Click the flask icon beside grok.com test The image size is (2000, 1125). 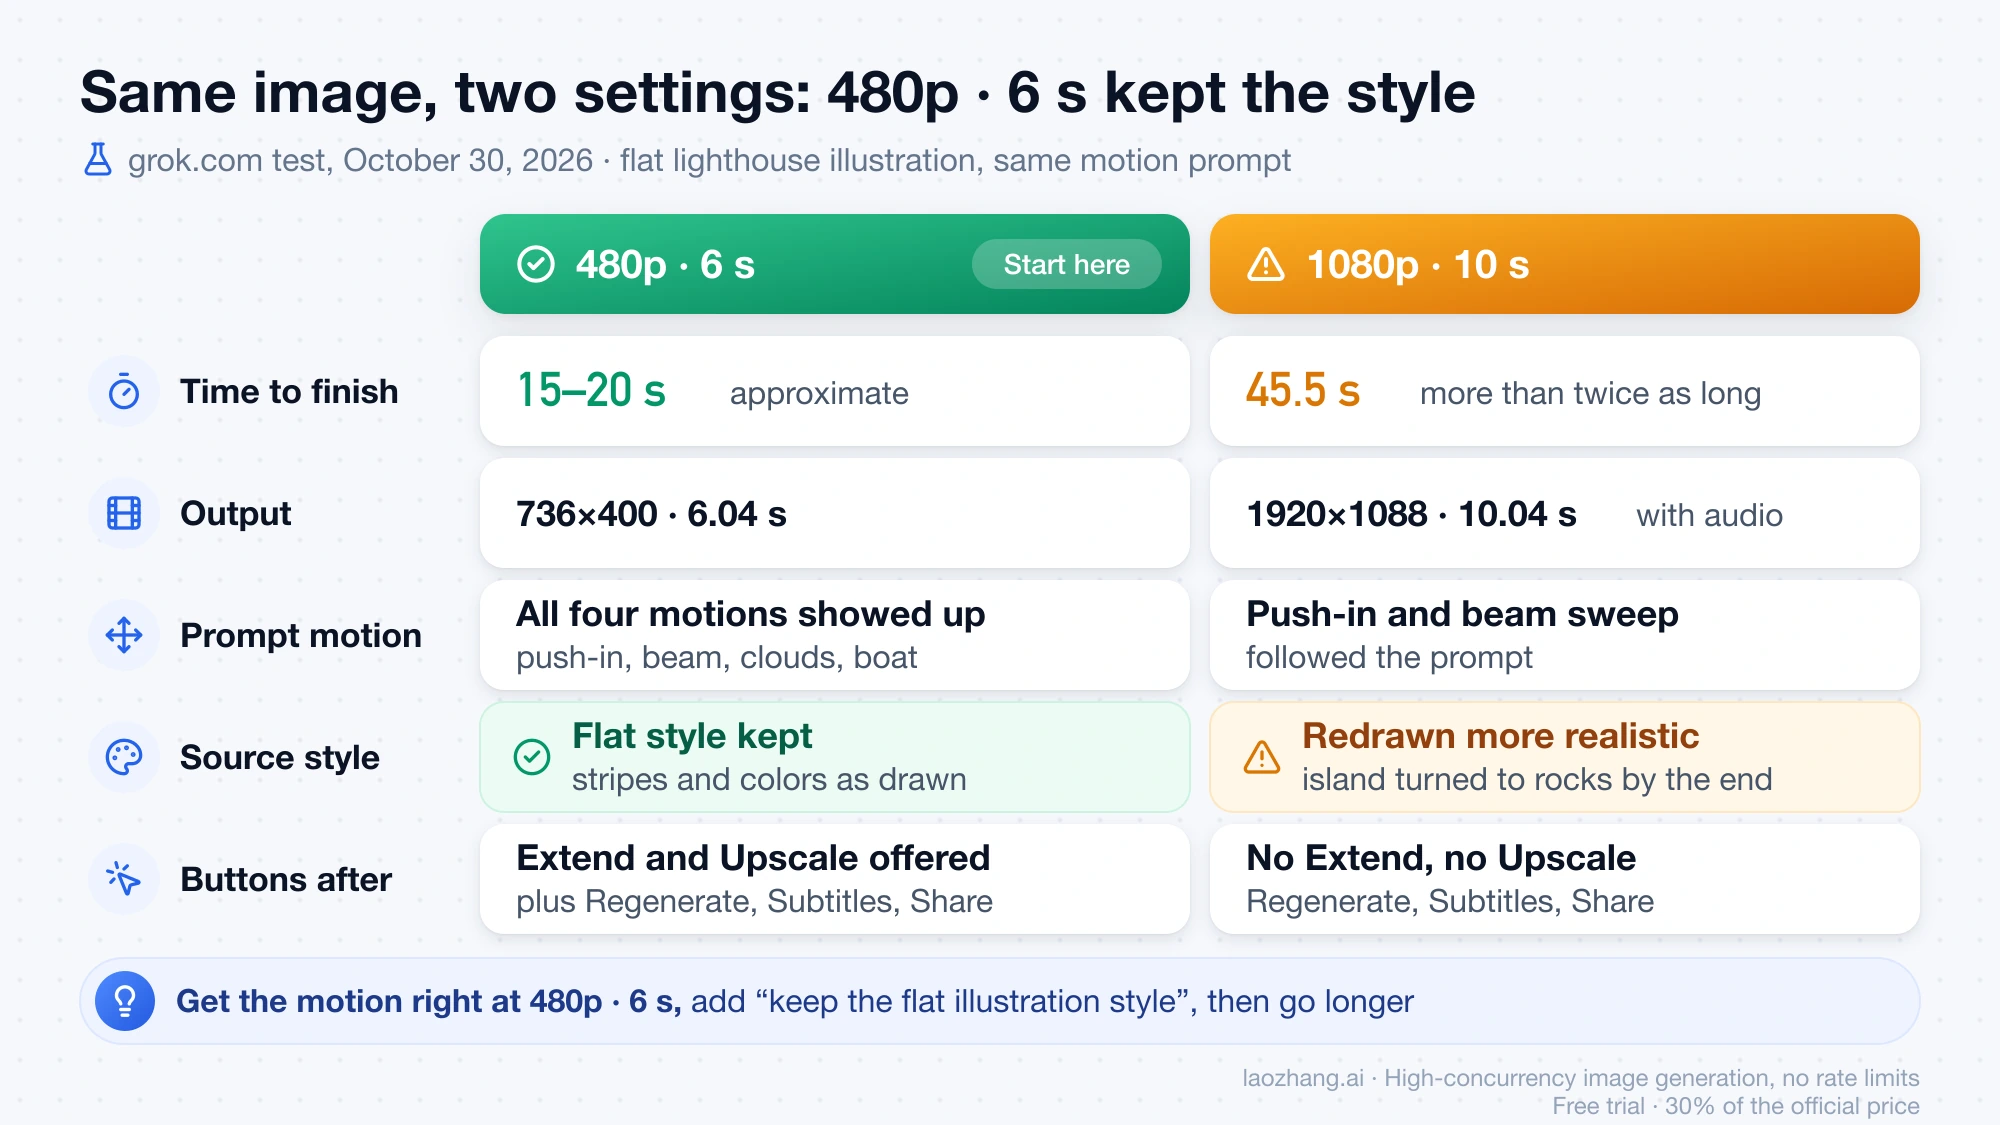[98, 160]
